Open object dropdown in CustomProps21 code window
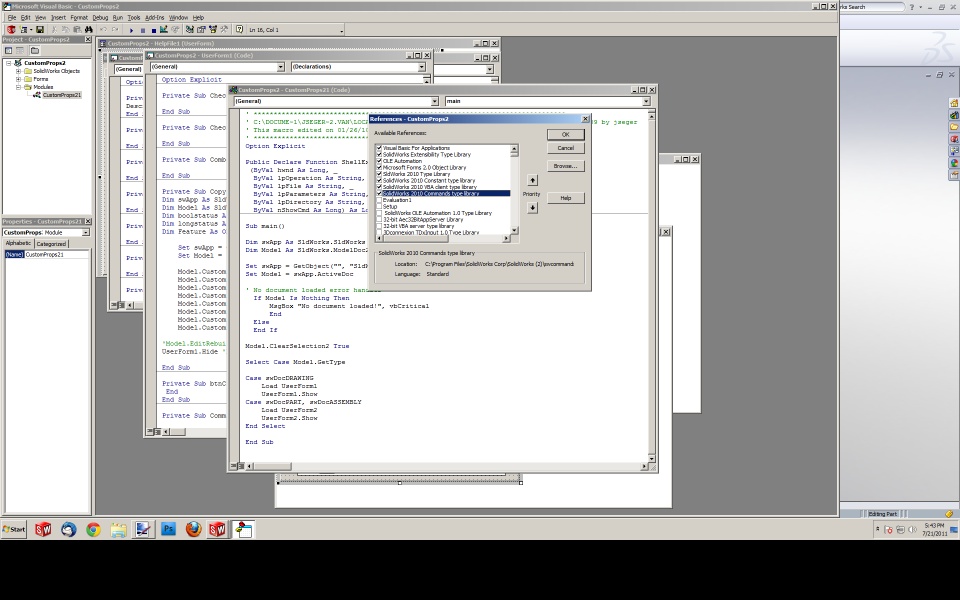Image resolution: width=960 pixels, height=600 pixels. (x=435, y=101)
